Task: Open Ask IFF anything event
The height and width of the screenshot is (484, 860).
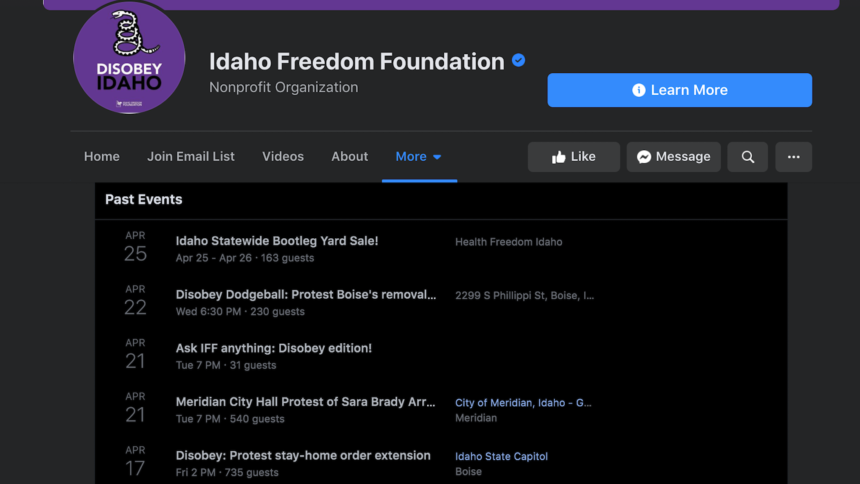Action: (x=274, y=349)
